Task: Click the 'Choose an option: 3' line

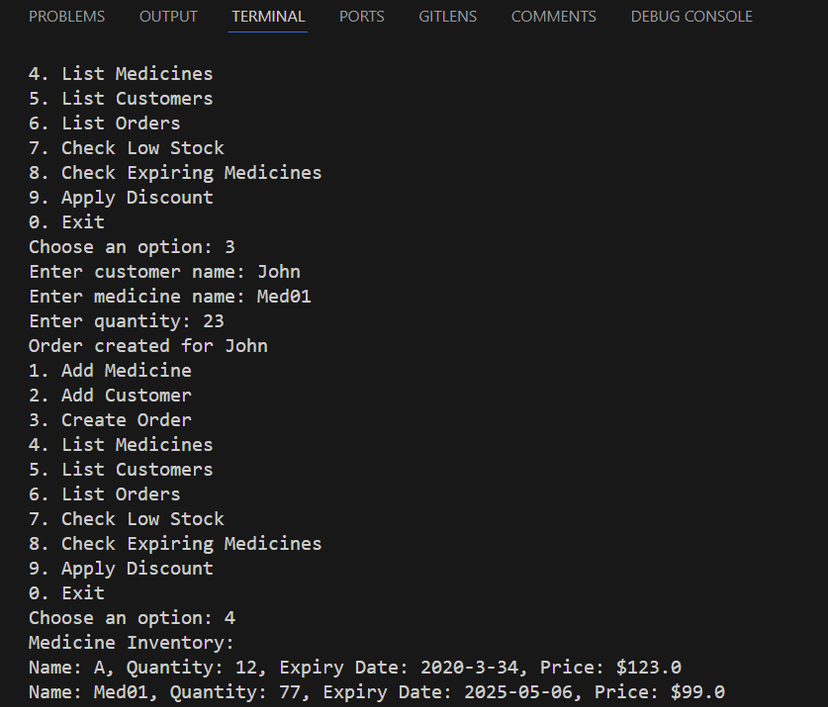Action: point(132,247)
